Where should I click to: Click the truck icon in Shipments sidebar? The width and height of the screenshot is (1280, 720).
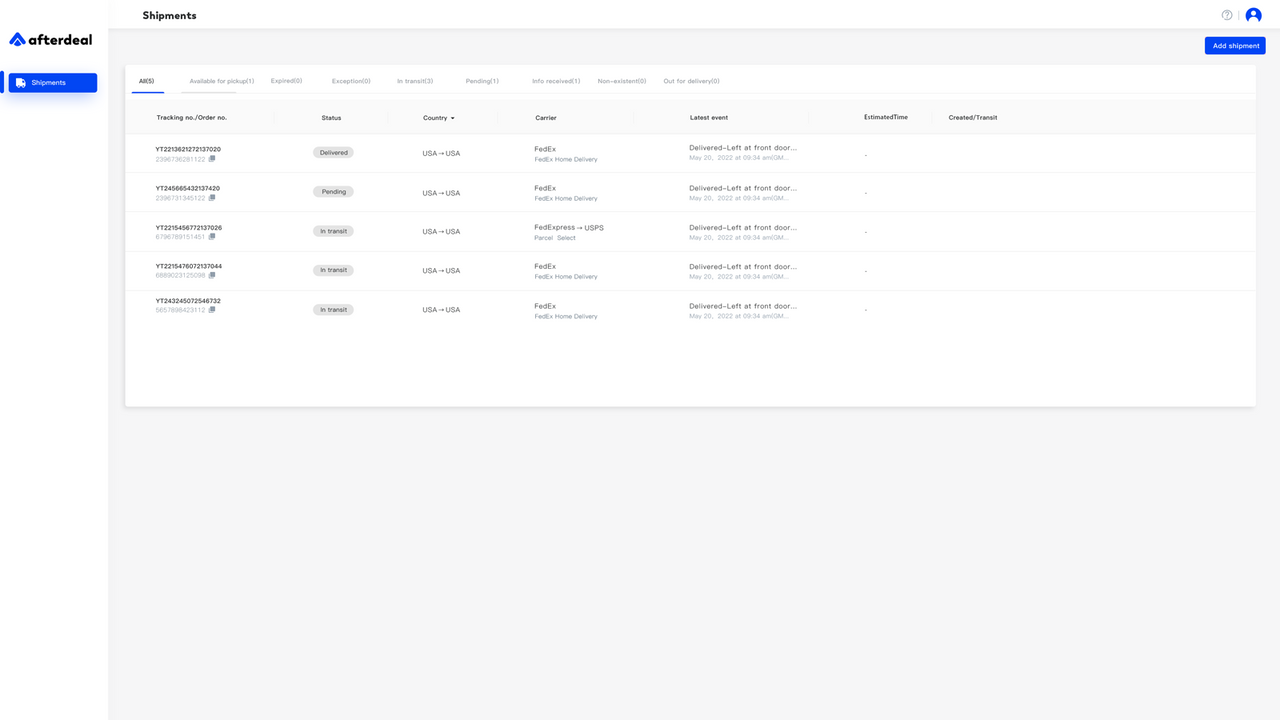(21, 83)
